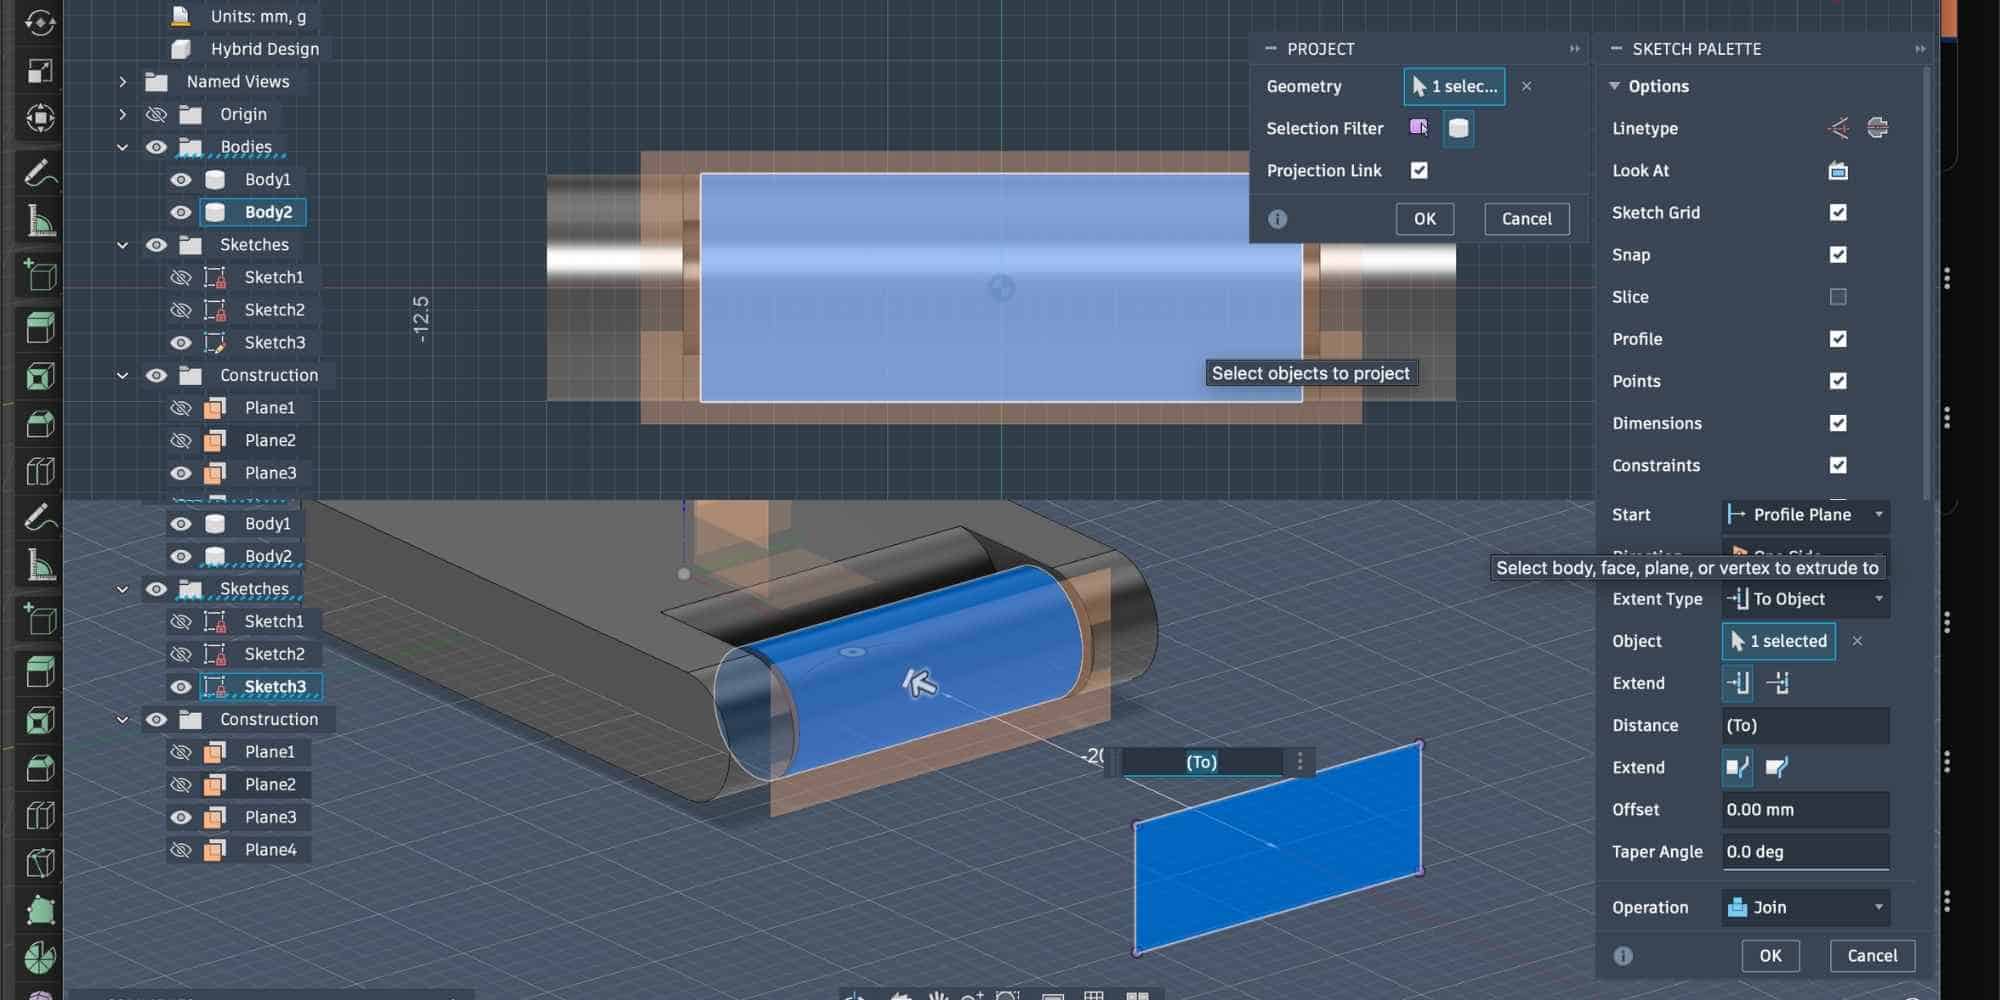Toggle the Projection Link checkbox
This screenshot has height=1000, width=2000.
pos(1419,171)
